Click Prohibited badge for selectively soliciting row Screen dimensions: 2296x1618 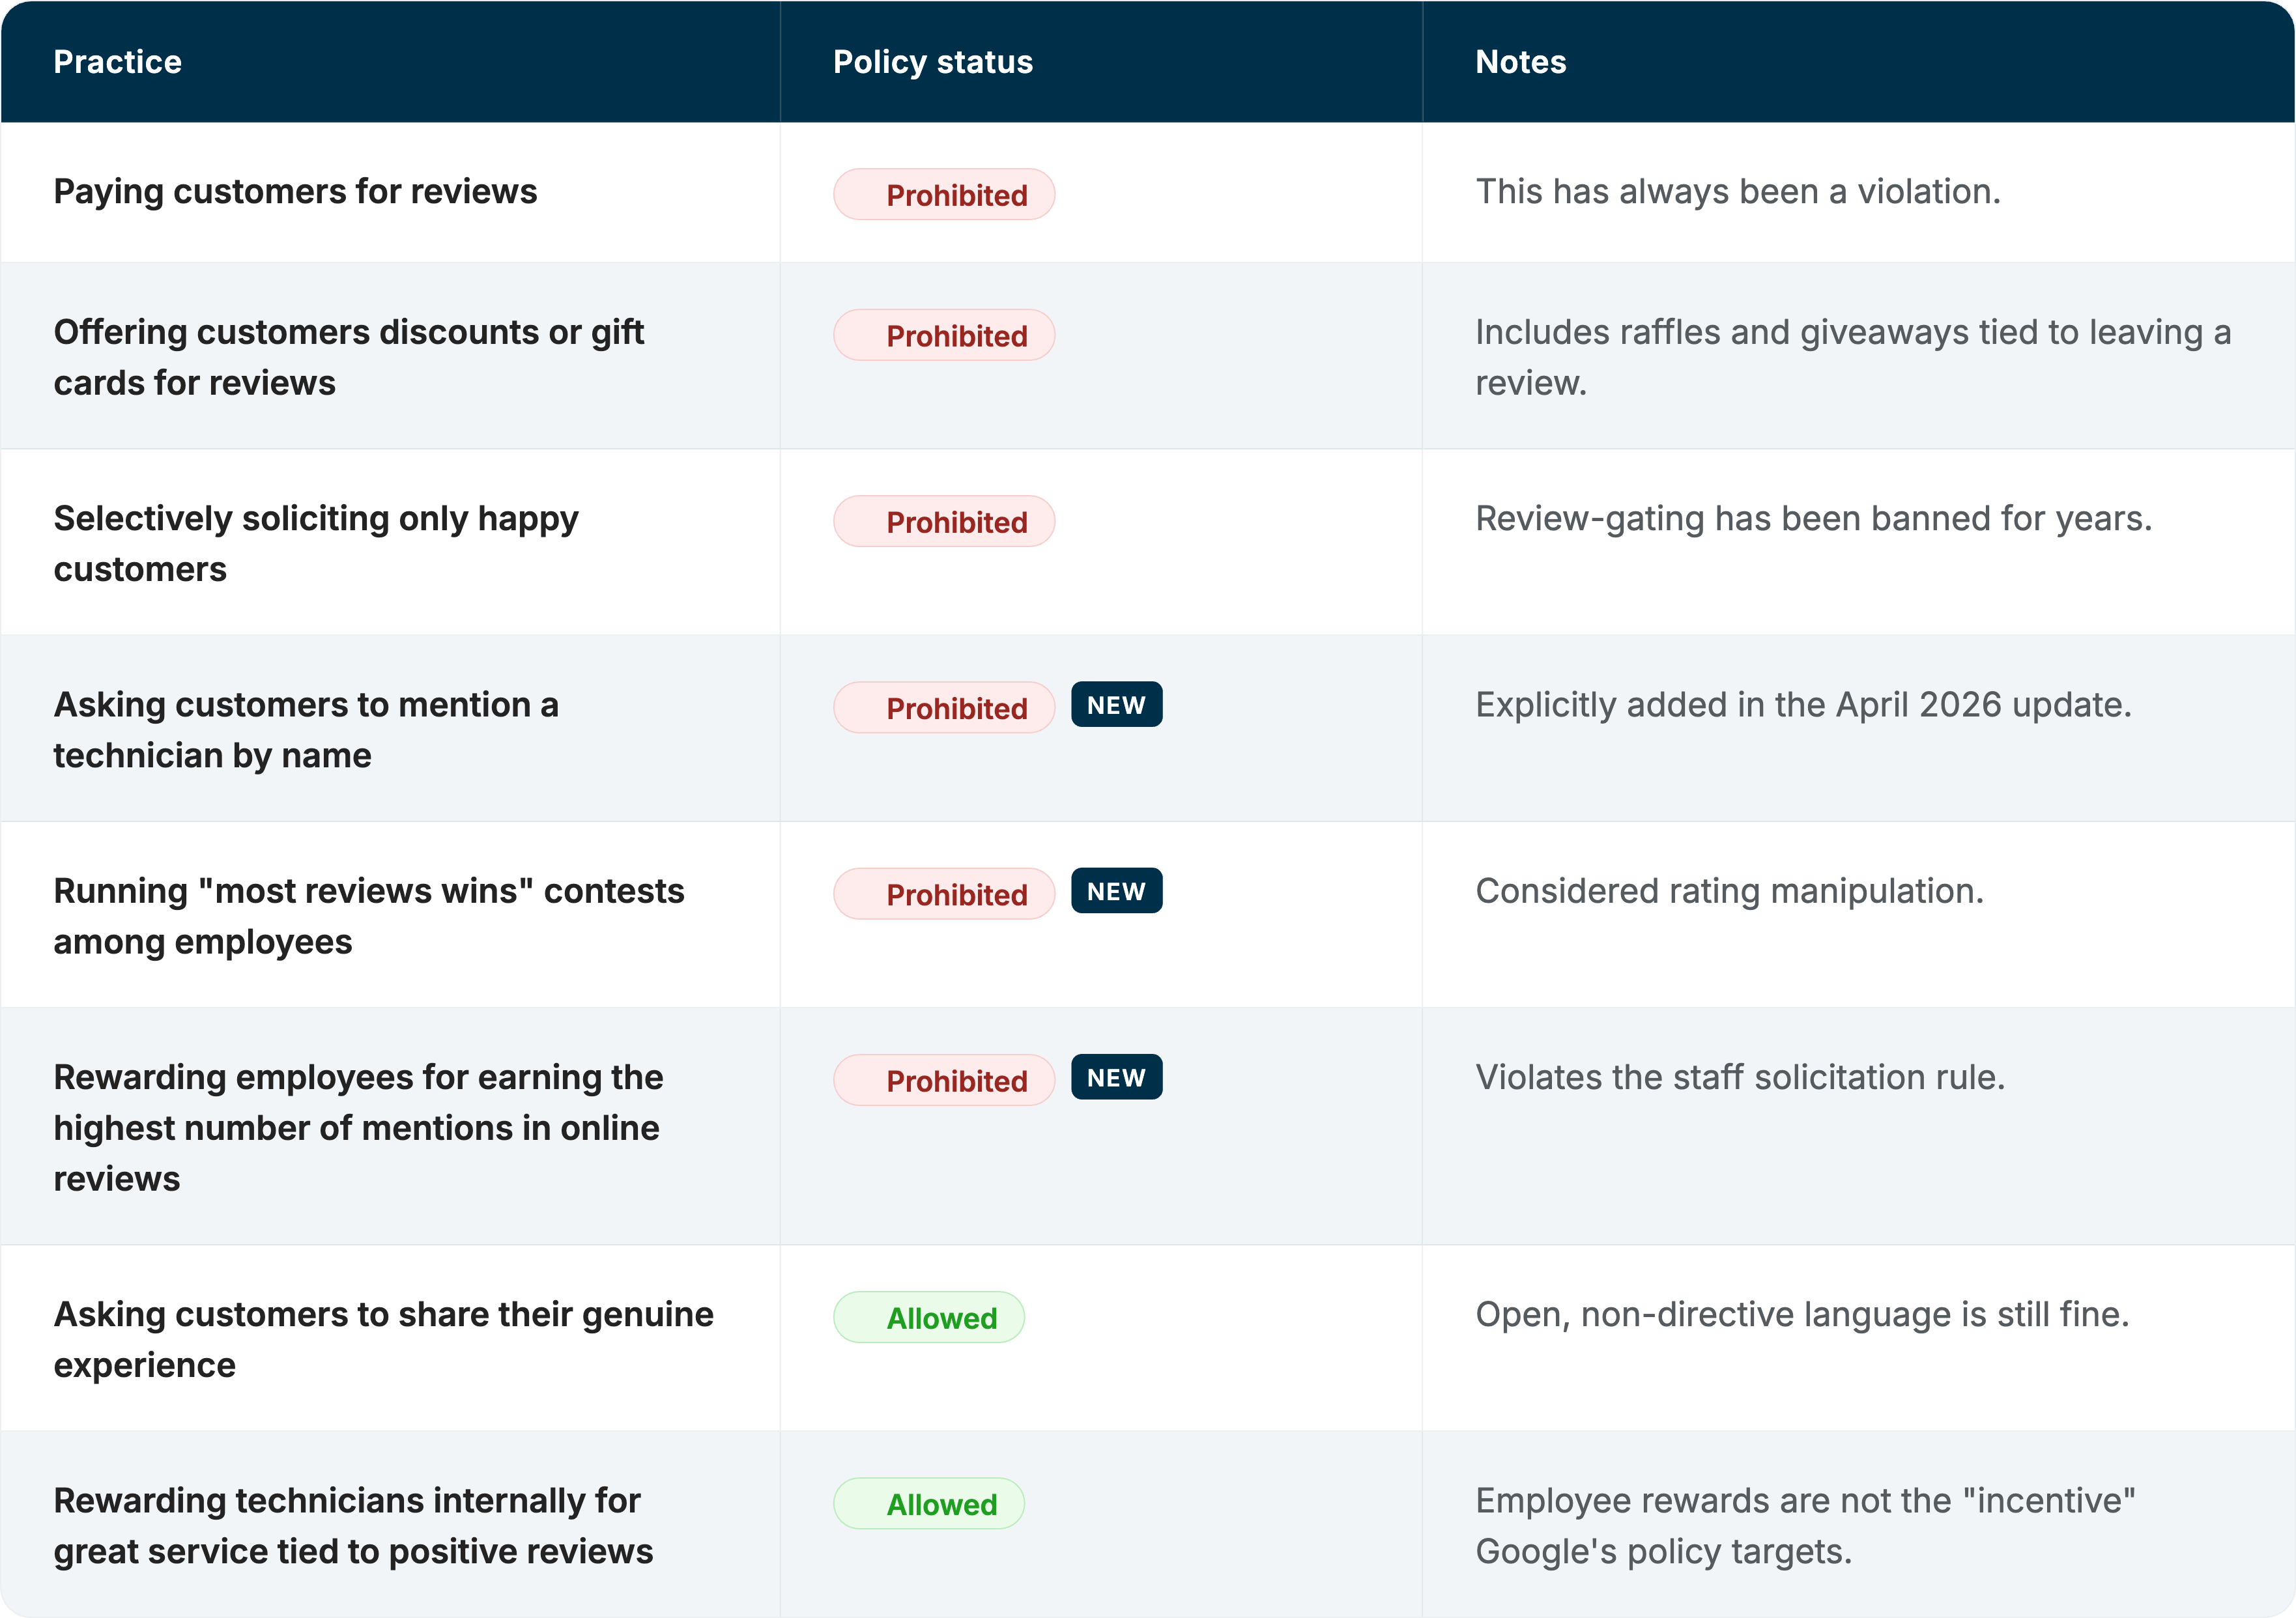pos(943,522)
